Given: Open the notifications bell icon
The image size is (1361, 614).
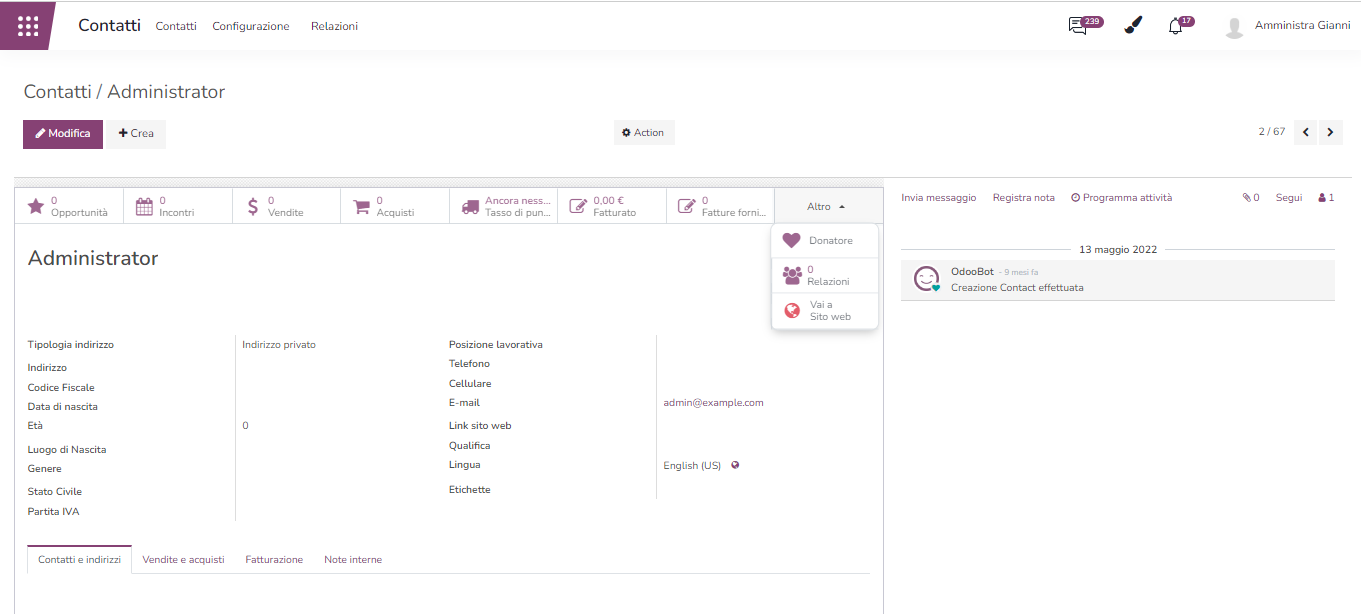Looking at the screenshot, I should point(1176,26).
